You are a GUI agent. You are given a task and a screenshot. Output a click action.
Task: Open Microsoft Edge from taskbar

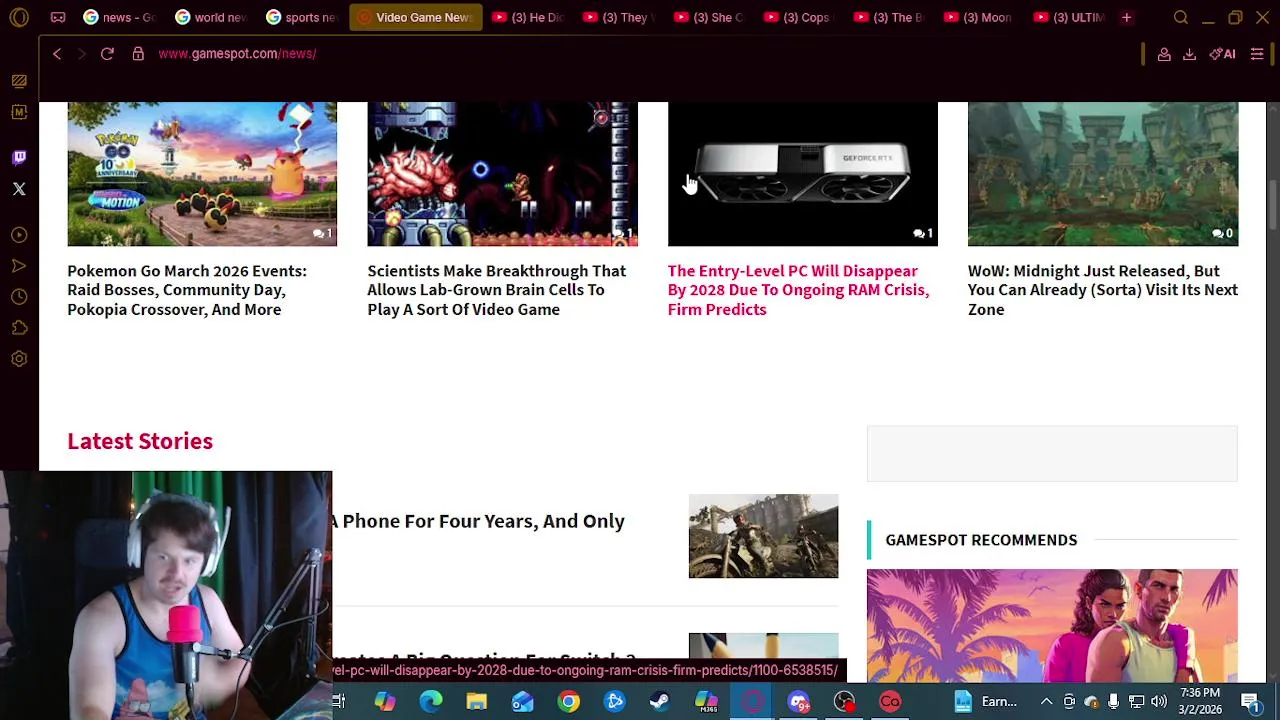[x=431, y=702]
